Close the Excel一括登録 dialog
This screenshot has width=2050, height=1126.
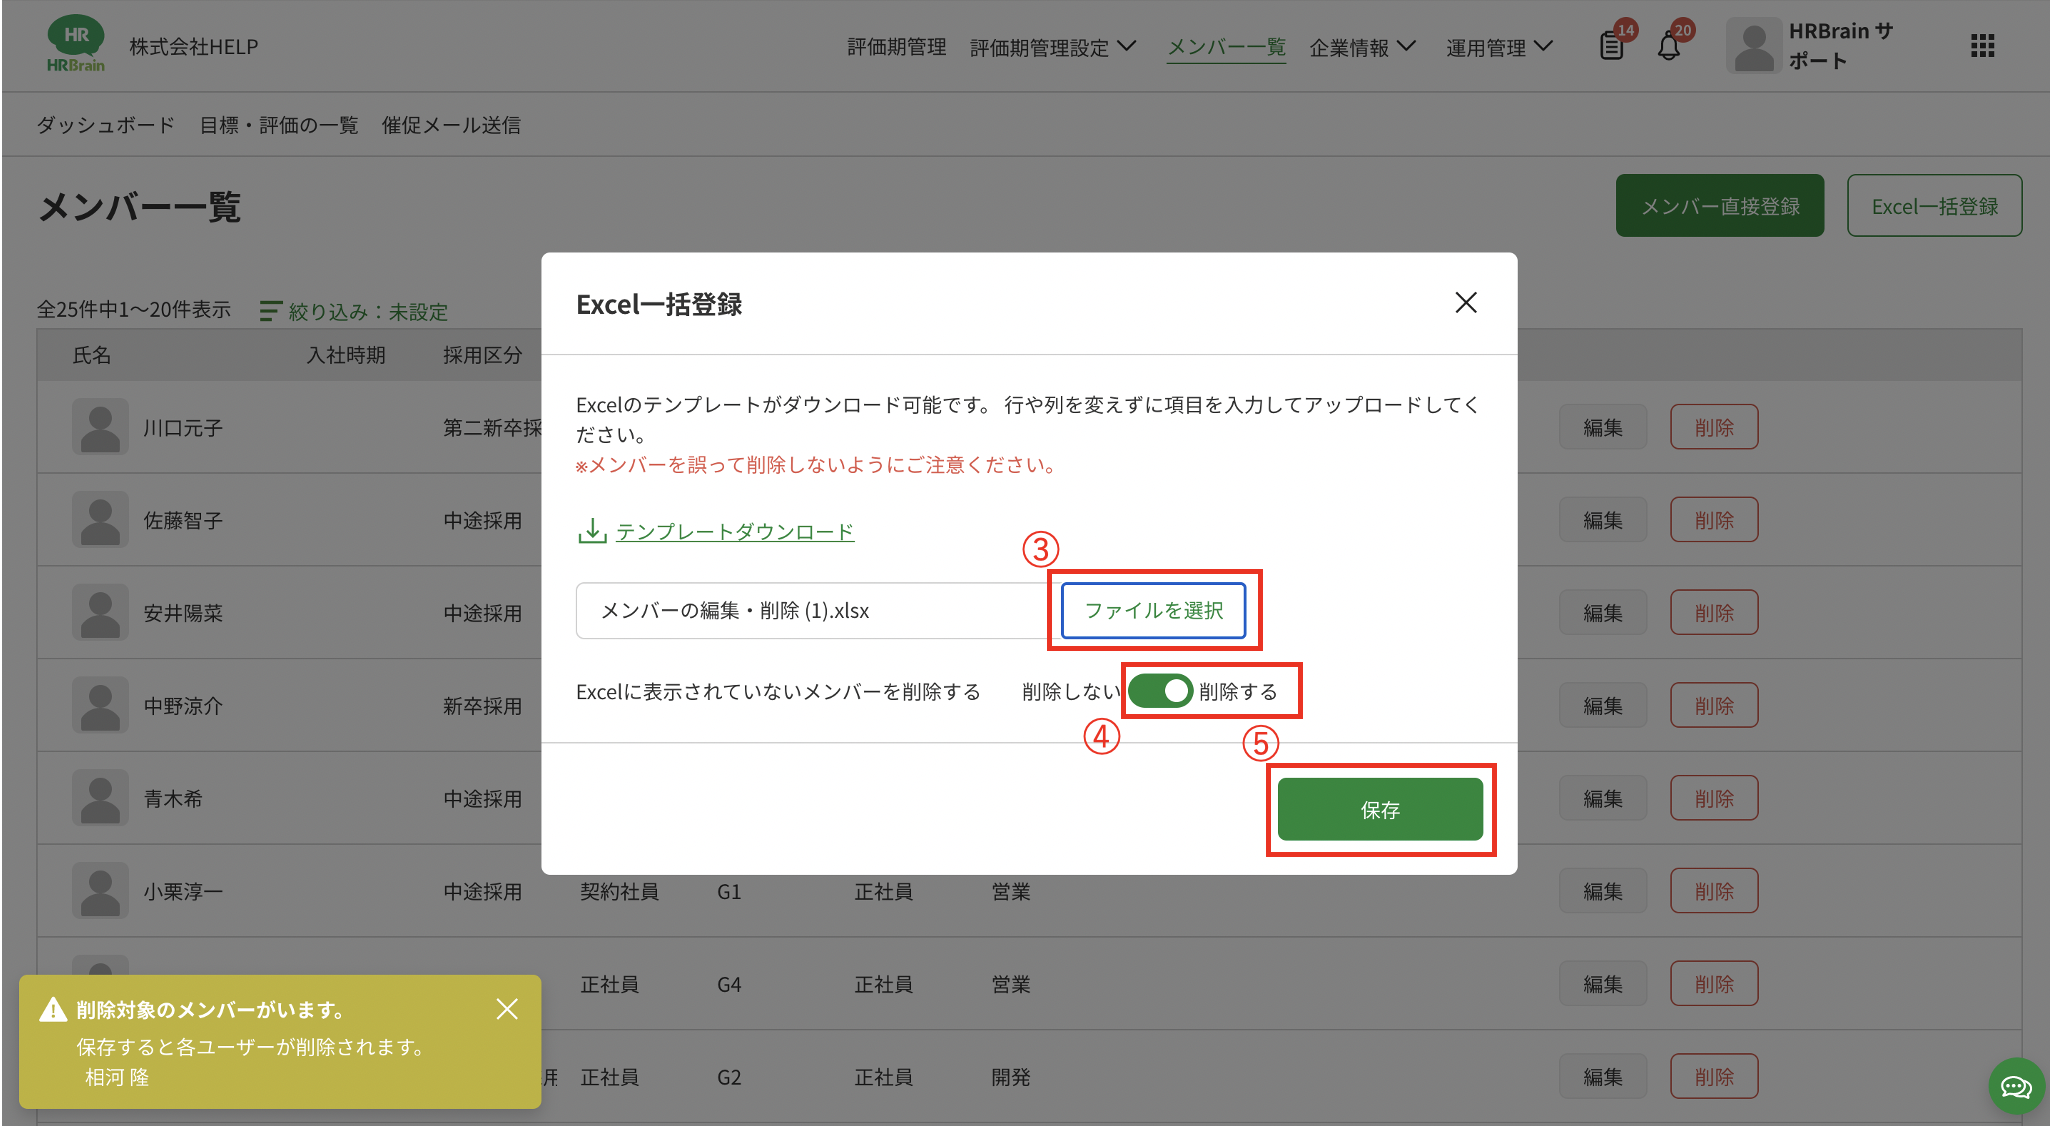[x=1466, y=303]
